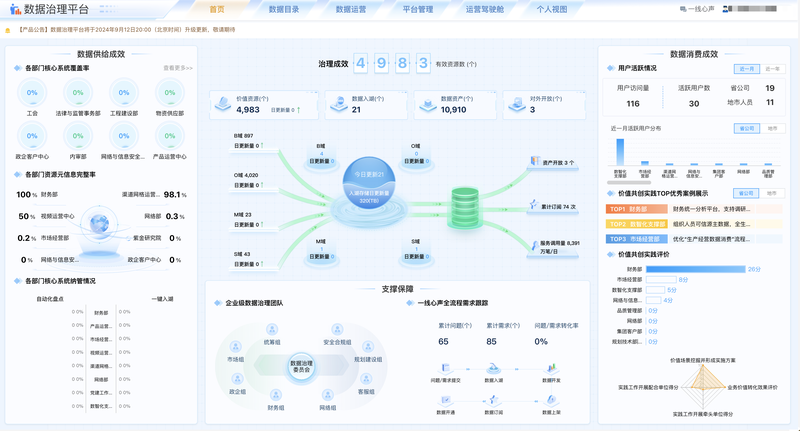
Task: Click the 数据入湖 card icon
Action: pos(338,104)
